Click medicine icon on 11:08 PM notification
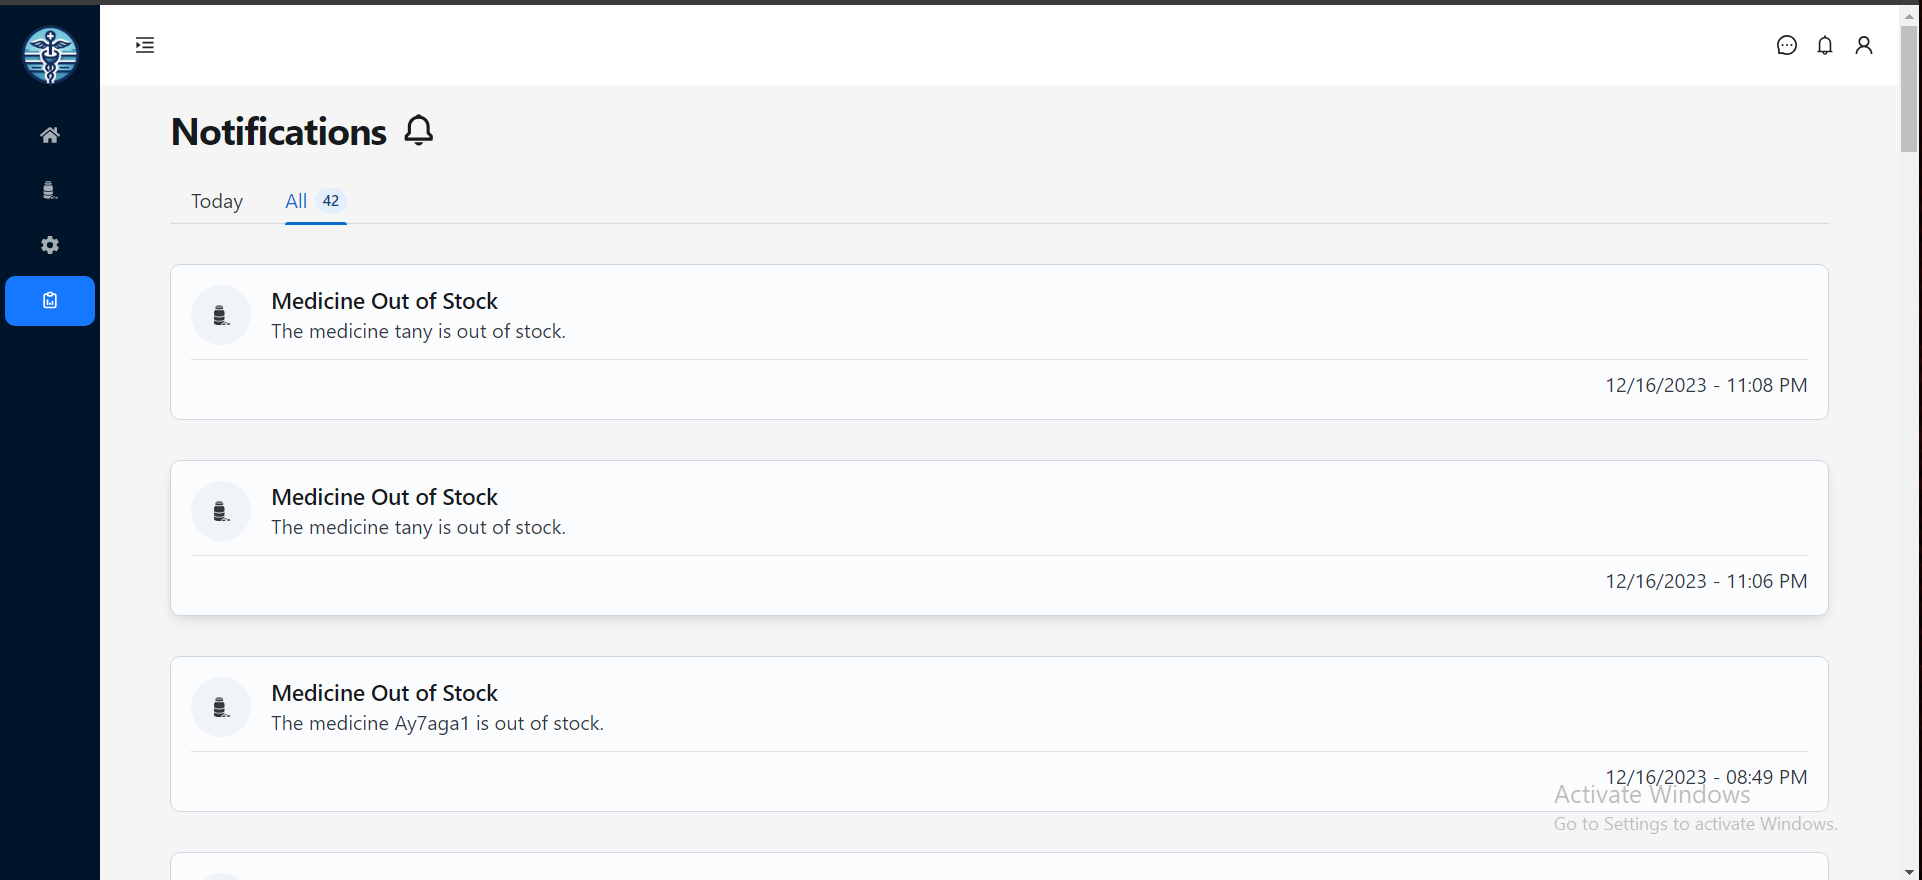The image size is (1922, 880). [221, 315]
